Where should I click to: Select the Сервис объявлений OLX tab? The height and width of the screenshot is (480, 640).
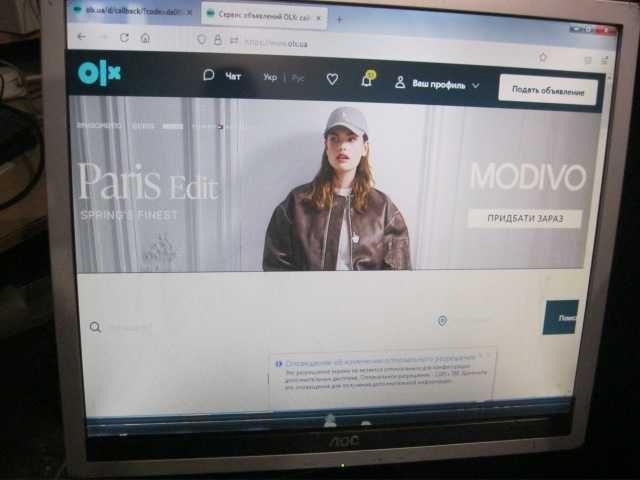pos(264,17)
